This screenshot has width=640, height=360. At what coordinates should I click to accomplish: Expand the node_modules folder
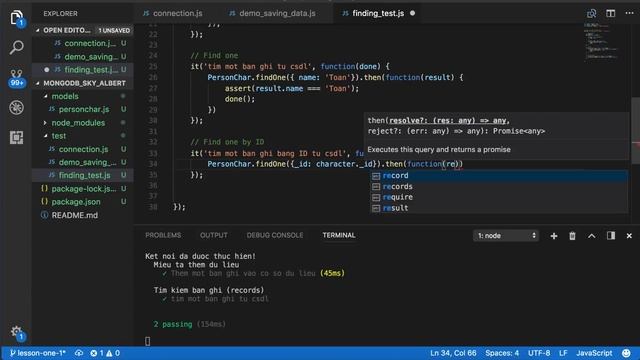(x=83, y=122)
